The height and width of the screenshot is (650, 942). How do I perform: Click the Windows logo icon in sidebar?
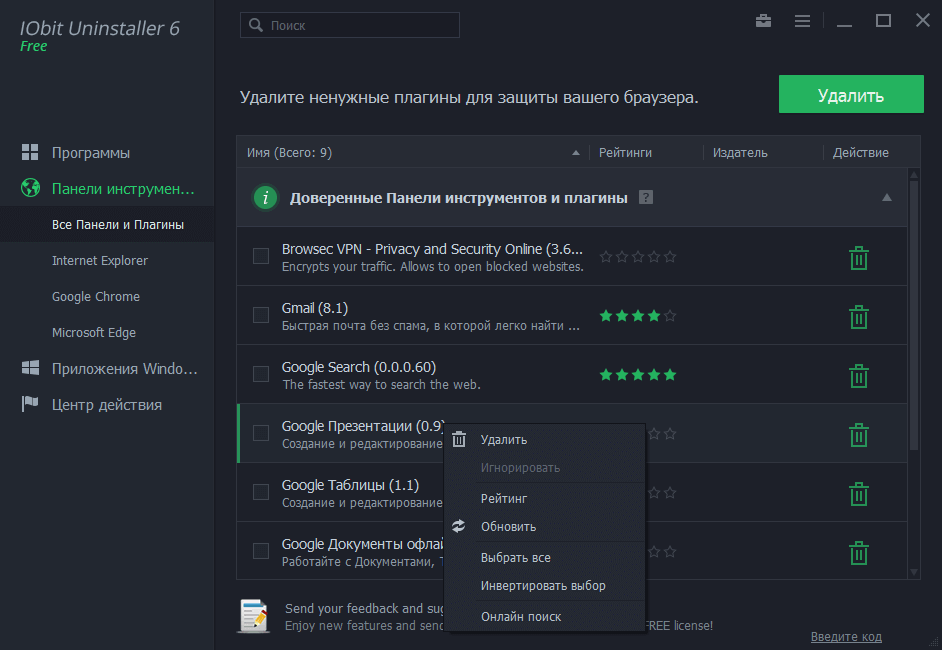coord(30,368)
